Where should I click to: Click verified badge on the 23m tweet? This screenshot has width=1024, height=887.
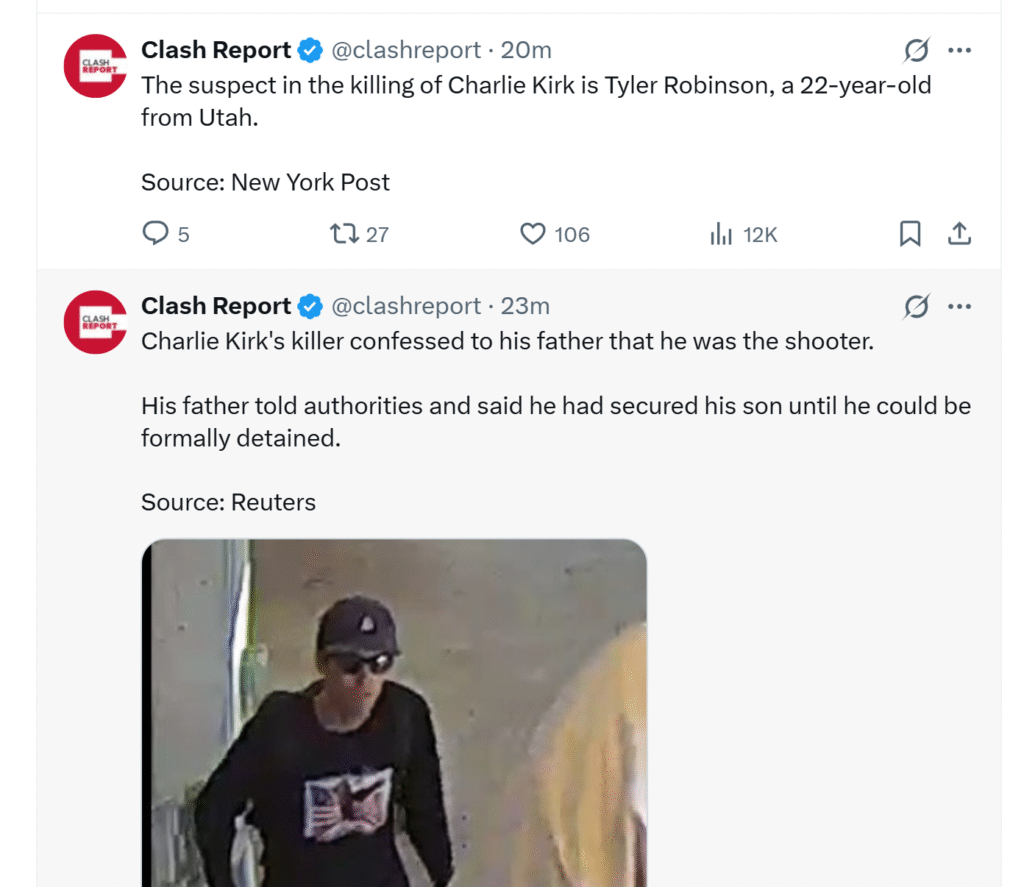point(312,306)
